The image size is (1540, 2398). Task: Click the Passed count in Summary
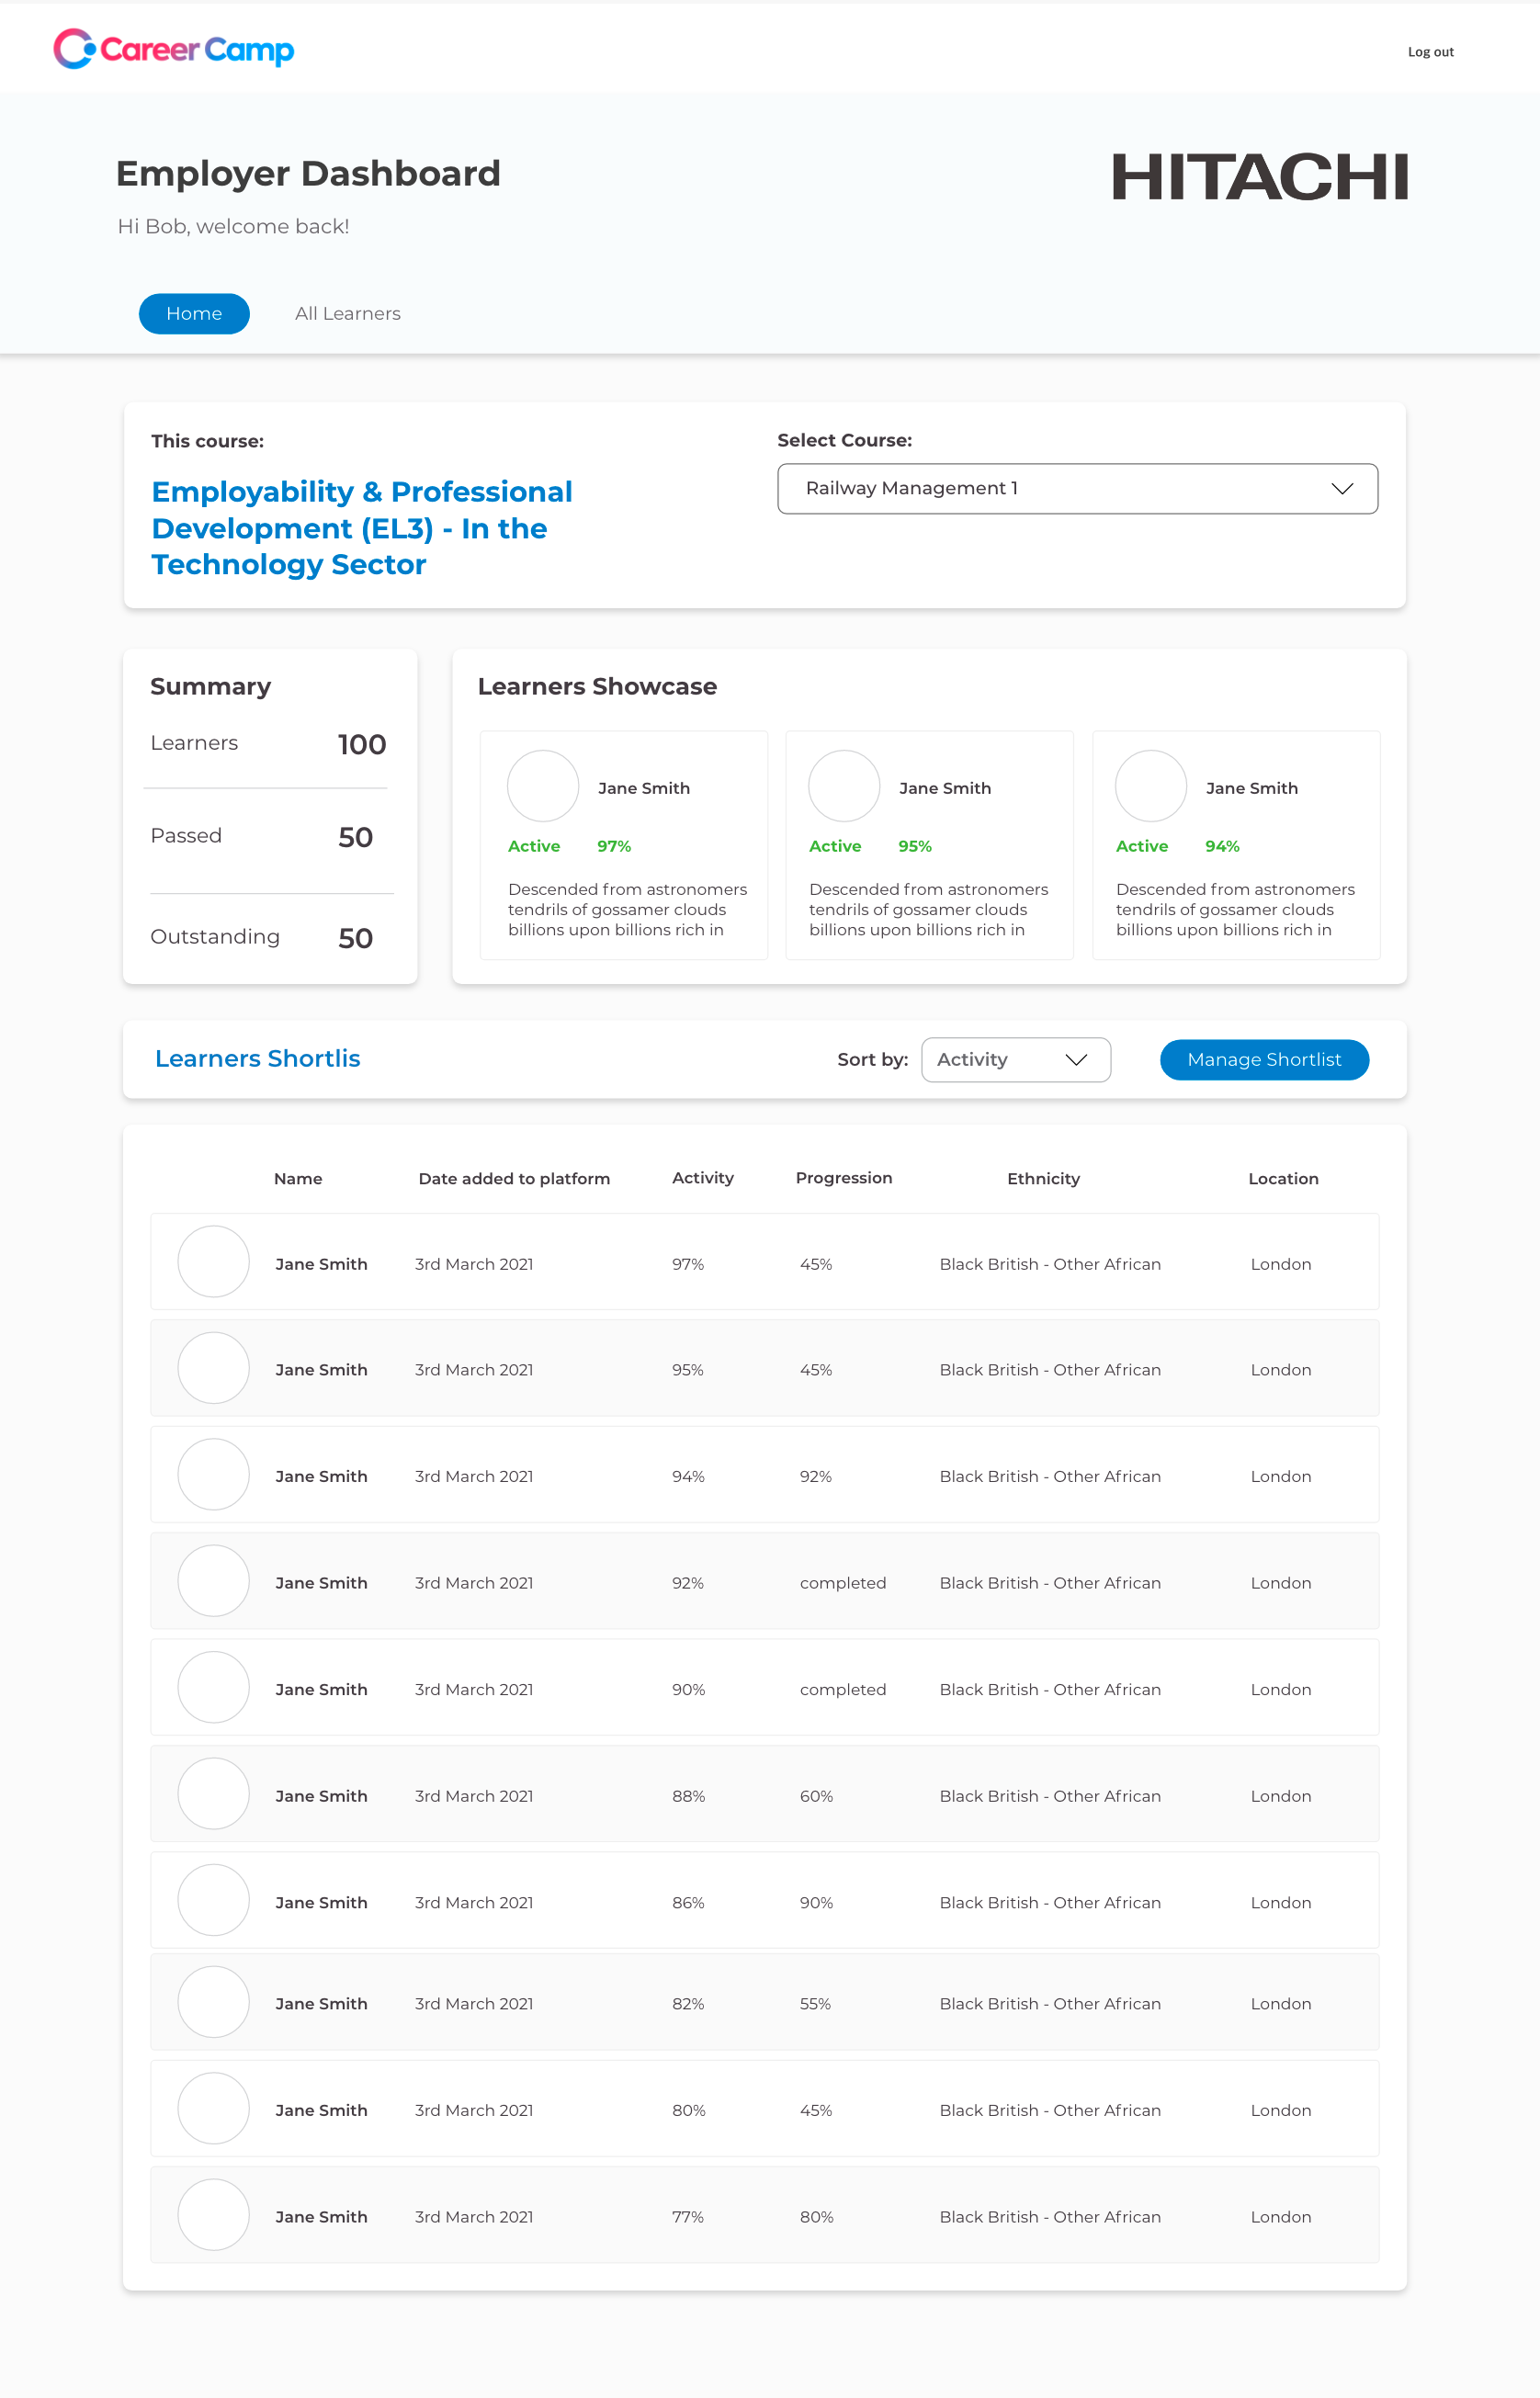(355, 837)
